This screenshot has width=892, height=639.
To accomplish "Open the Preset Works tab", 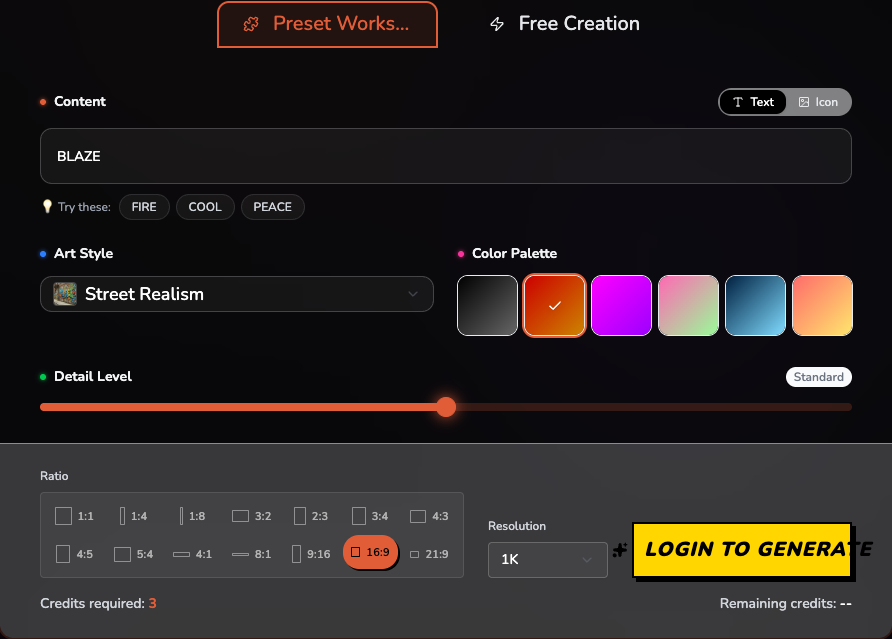I will 327,25.
